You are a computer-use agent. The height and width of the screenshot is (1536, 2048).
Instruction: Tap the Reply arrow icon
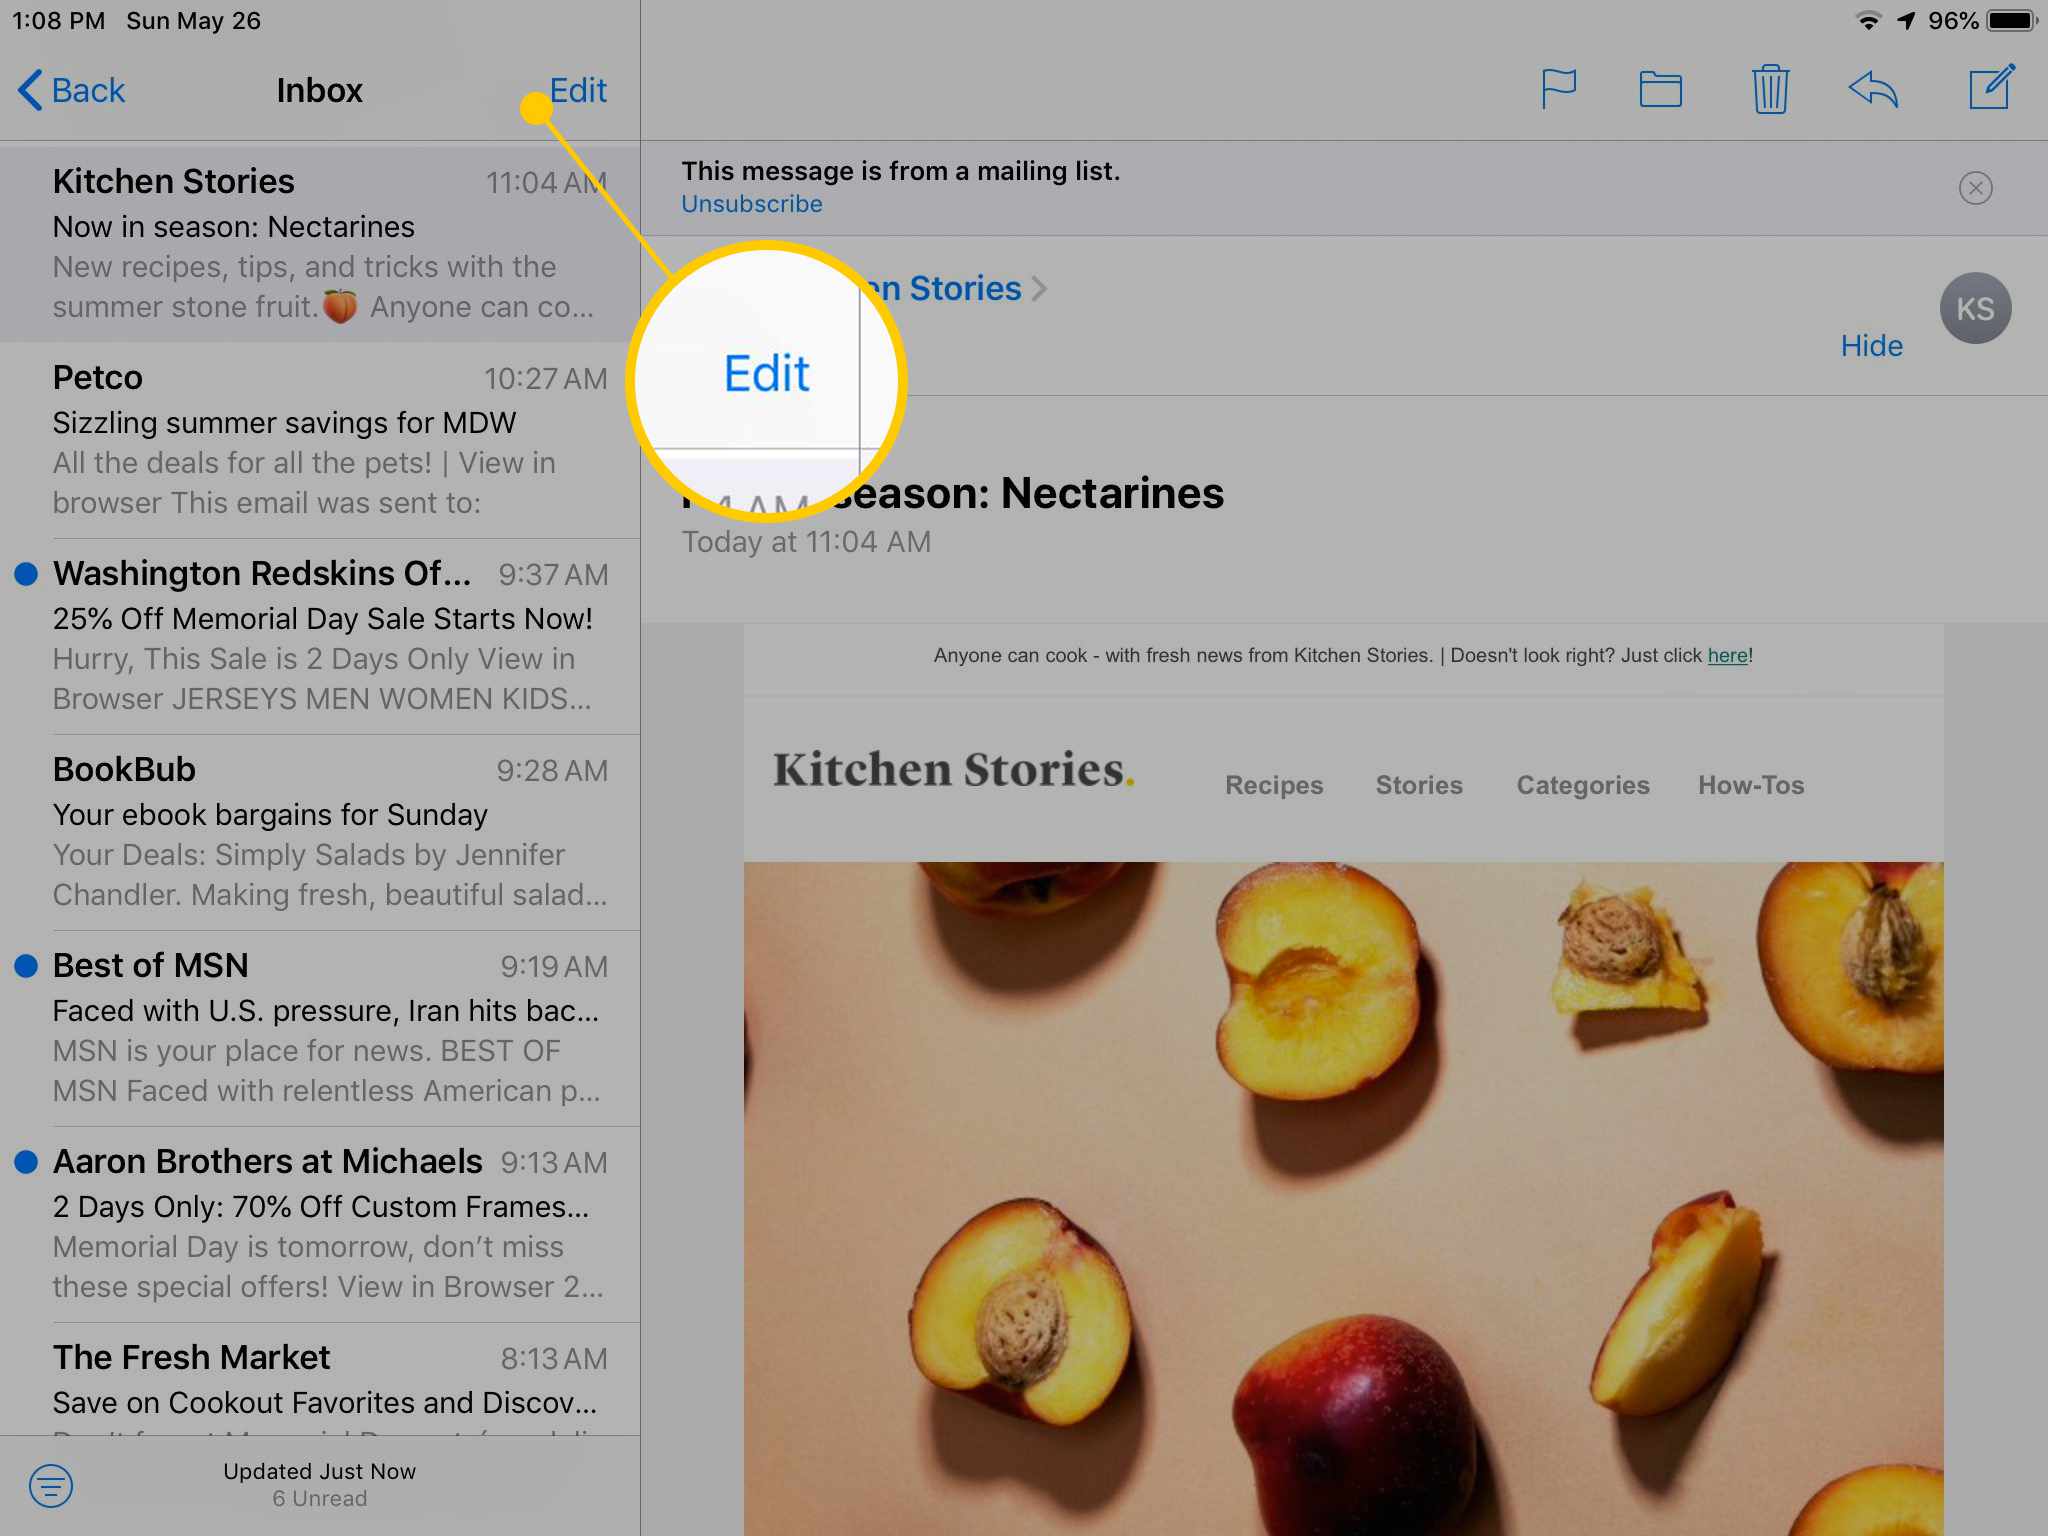(x=1873, y=89)
